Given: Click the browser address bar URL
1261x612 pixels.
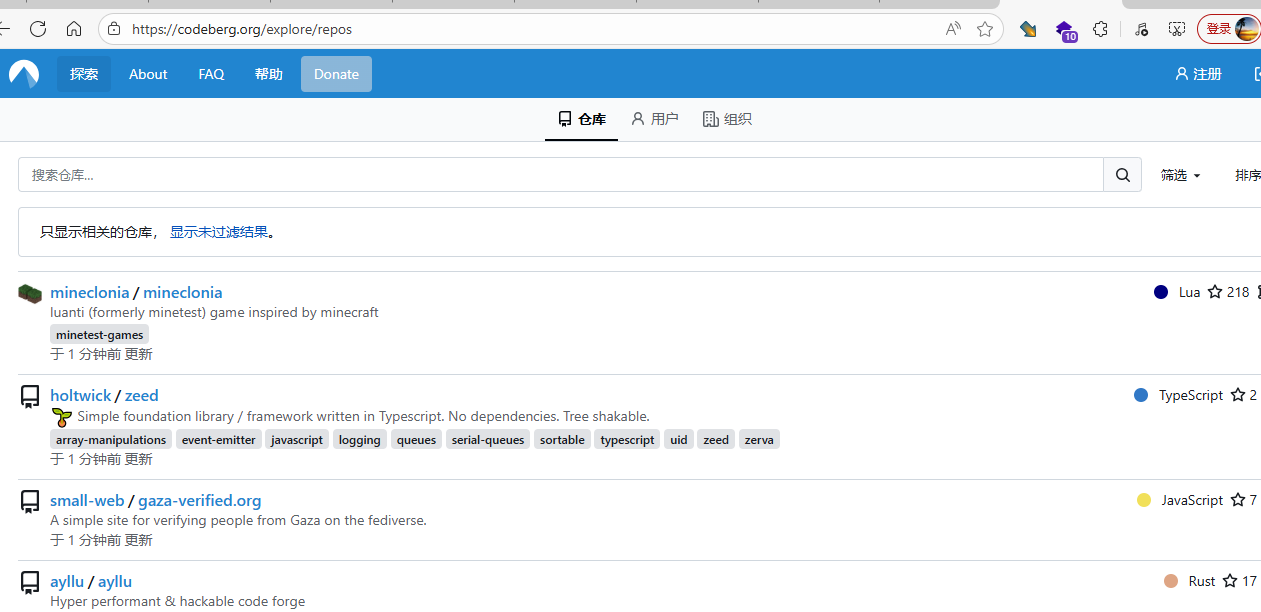Looking at the screenshot, I should 242,29.
